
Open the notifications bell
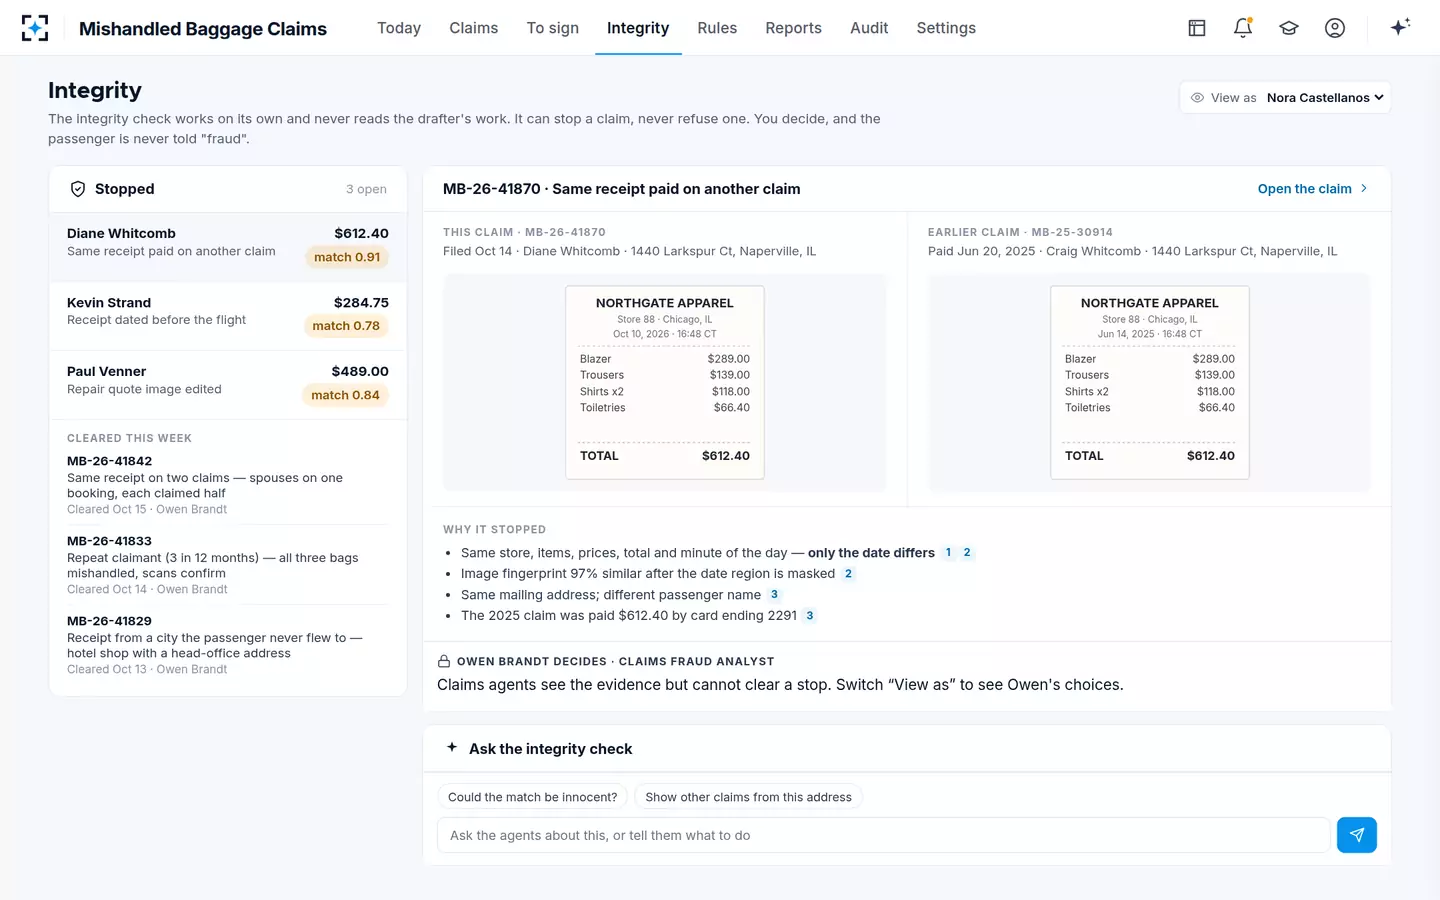tap(1243, 28)
